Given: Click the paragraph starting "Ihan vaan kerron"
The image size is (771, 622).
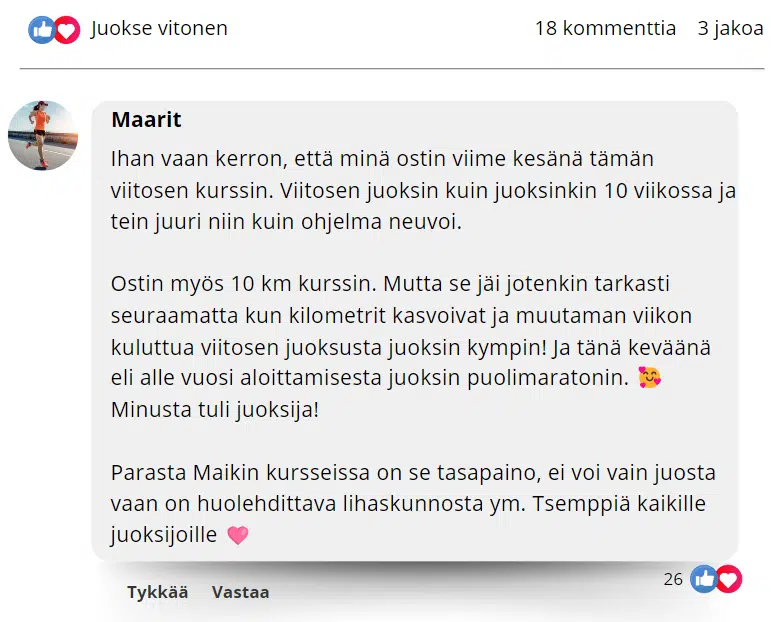Looking at the screenshot, I should point(420,190).
